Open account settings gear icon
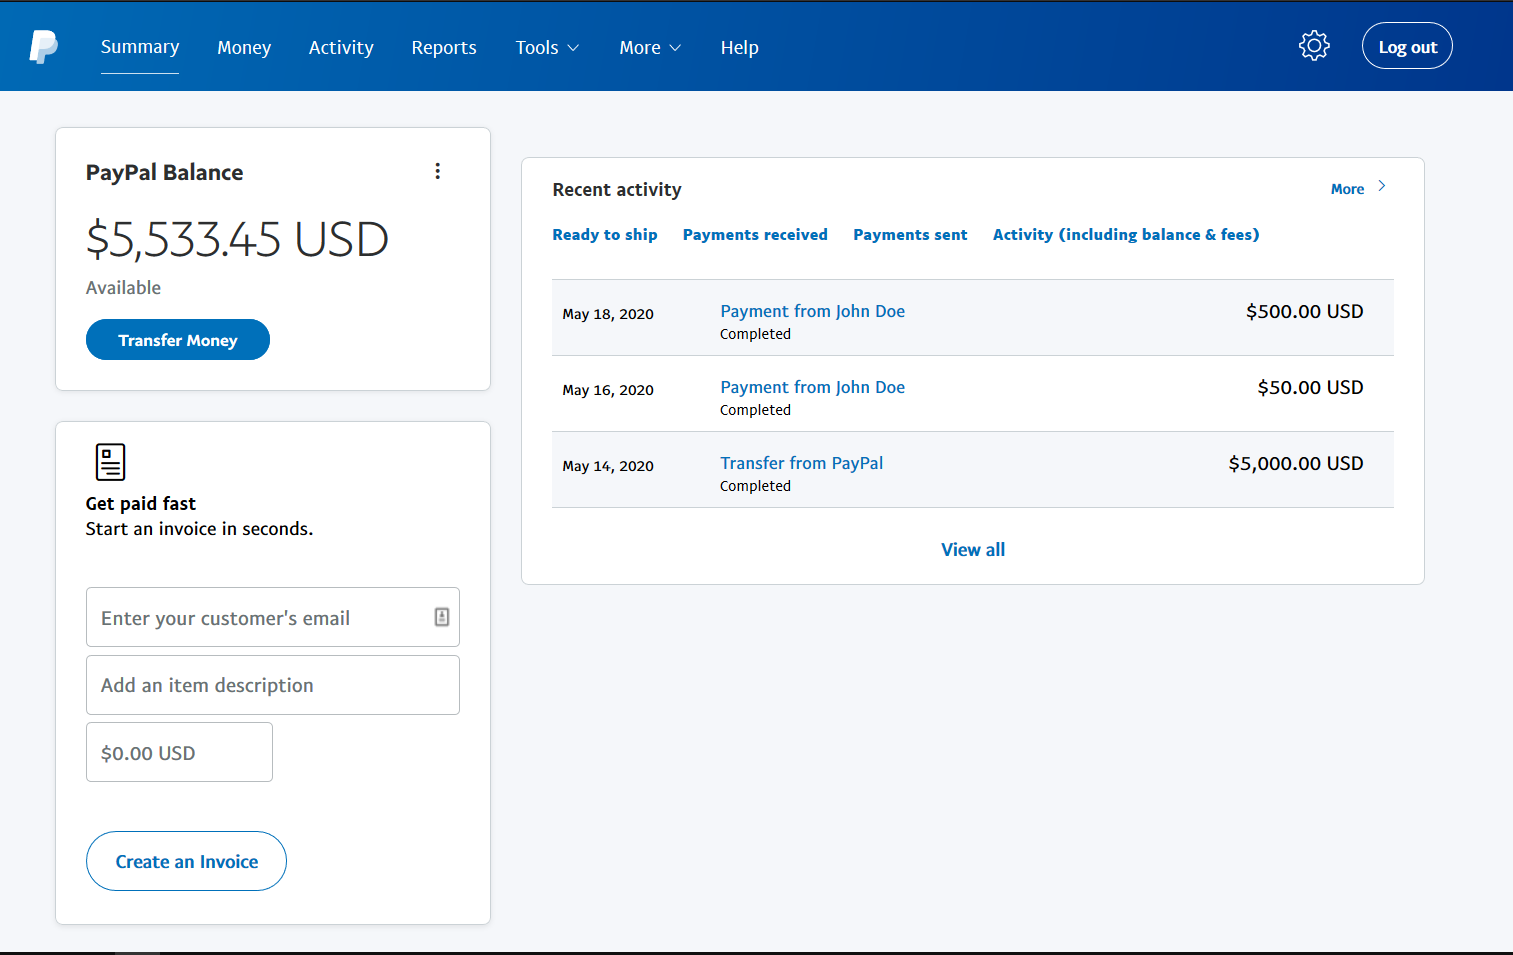Image resolution: width=1513 pixels, height=955 pixels. tap(1313, 46)
